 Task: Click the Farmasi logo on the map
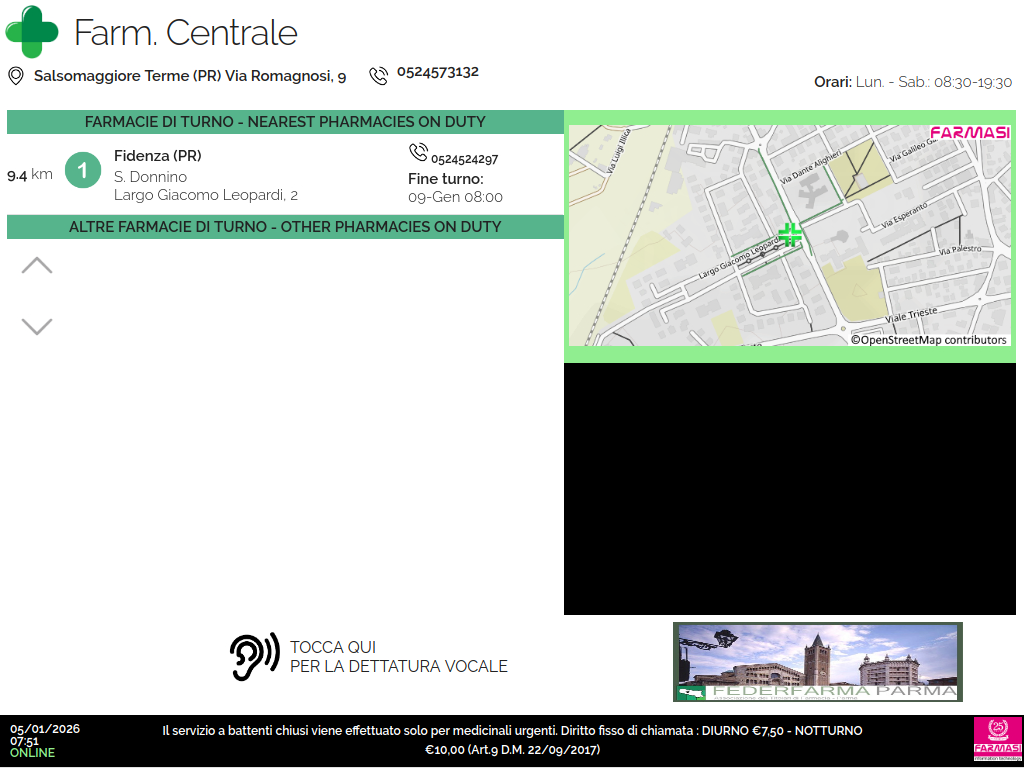tap(969, 133)
